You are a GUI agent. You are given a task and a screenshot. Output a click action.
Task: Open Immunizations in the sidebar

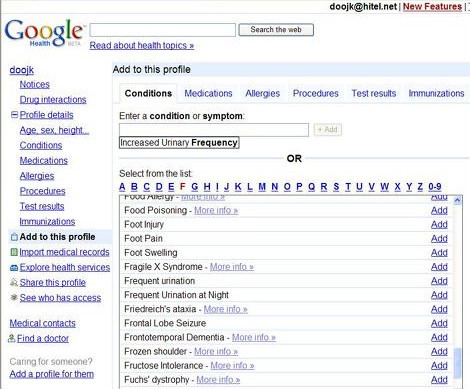[x=47, y=222]
